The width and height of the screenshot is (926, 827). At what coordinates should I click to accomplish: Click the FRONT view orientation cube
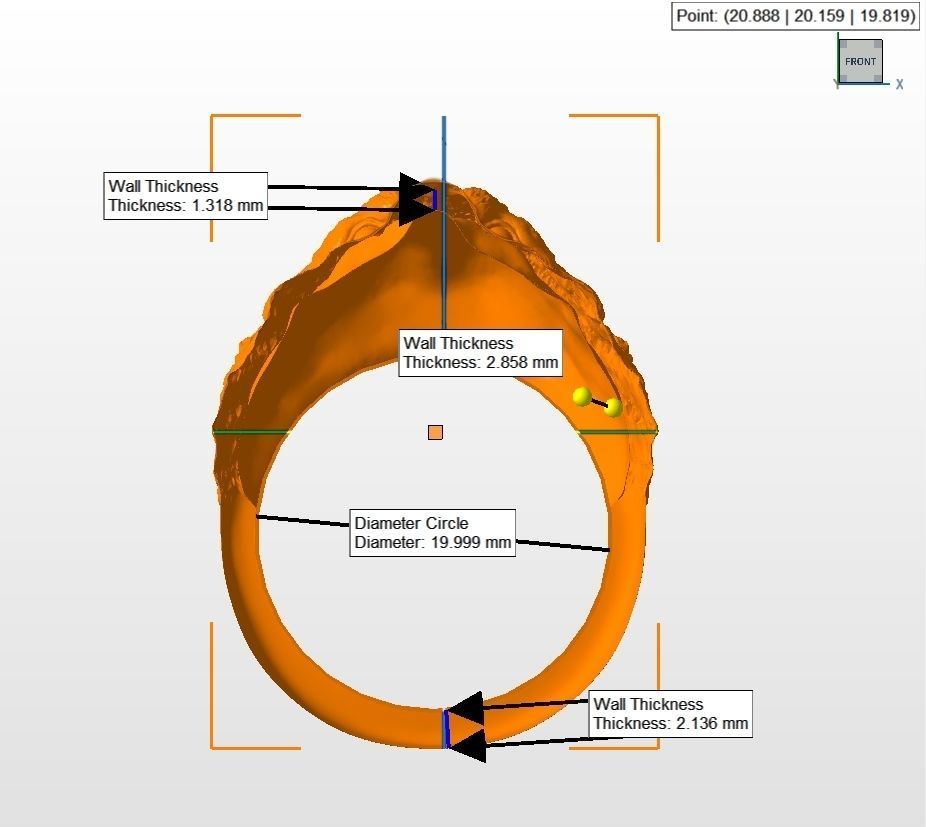pyautogui.click(x=860, y=61)
